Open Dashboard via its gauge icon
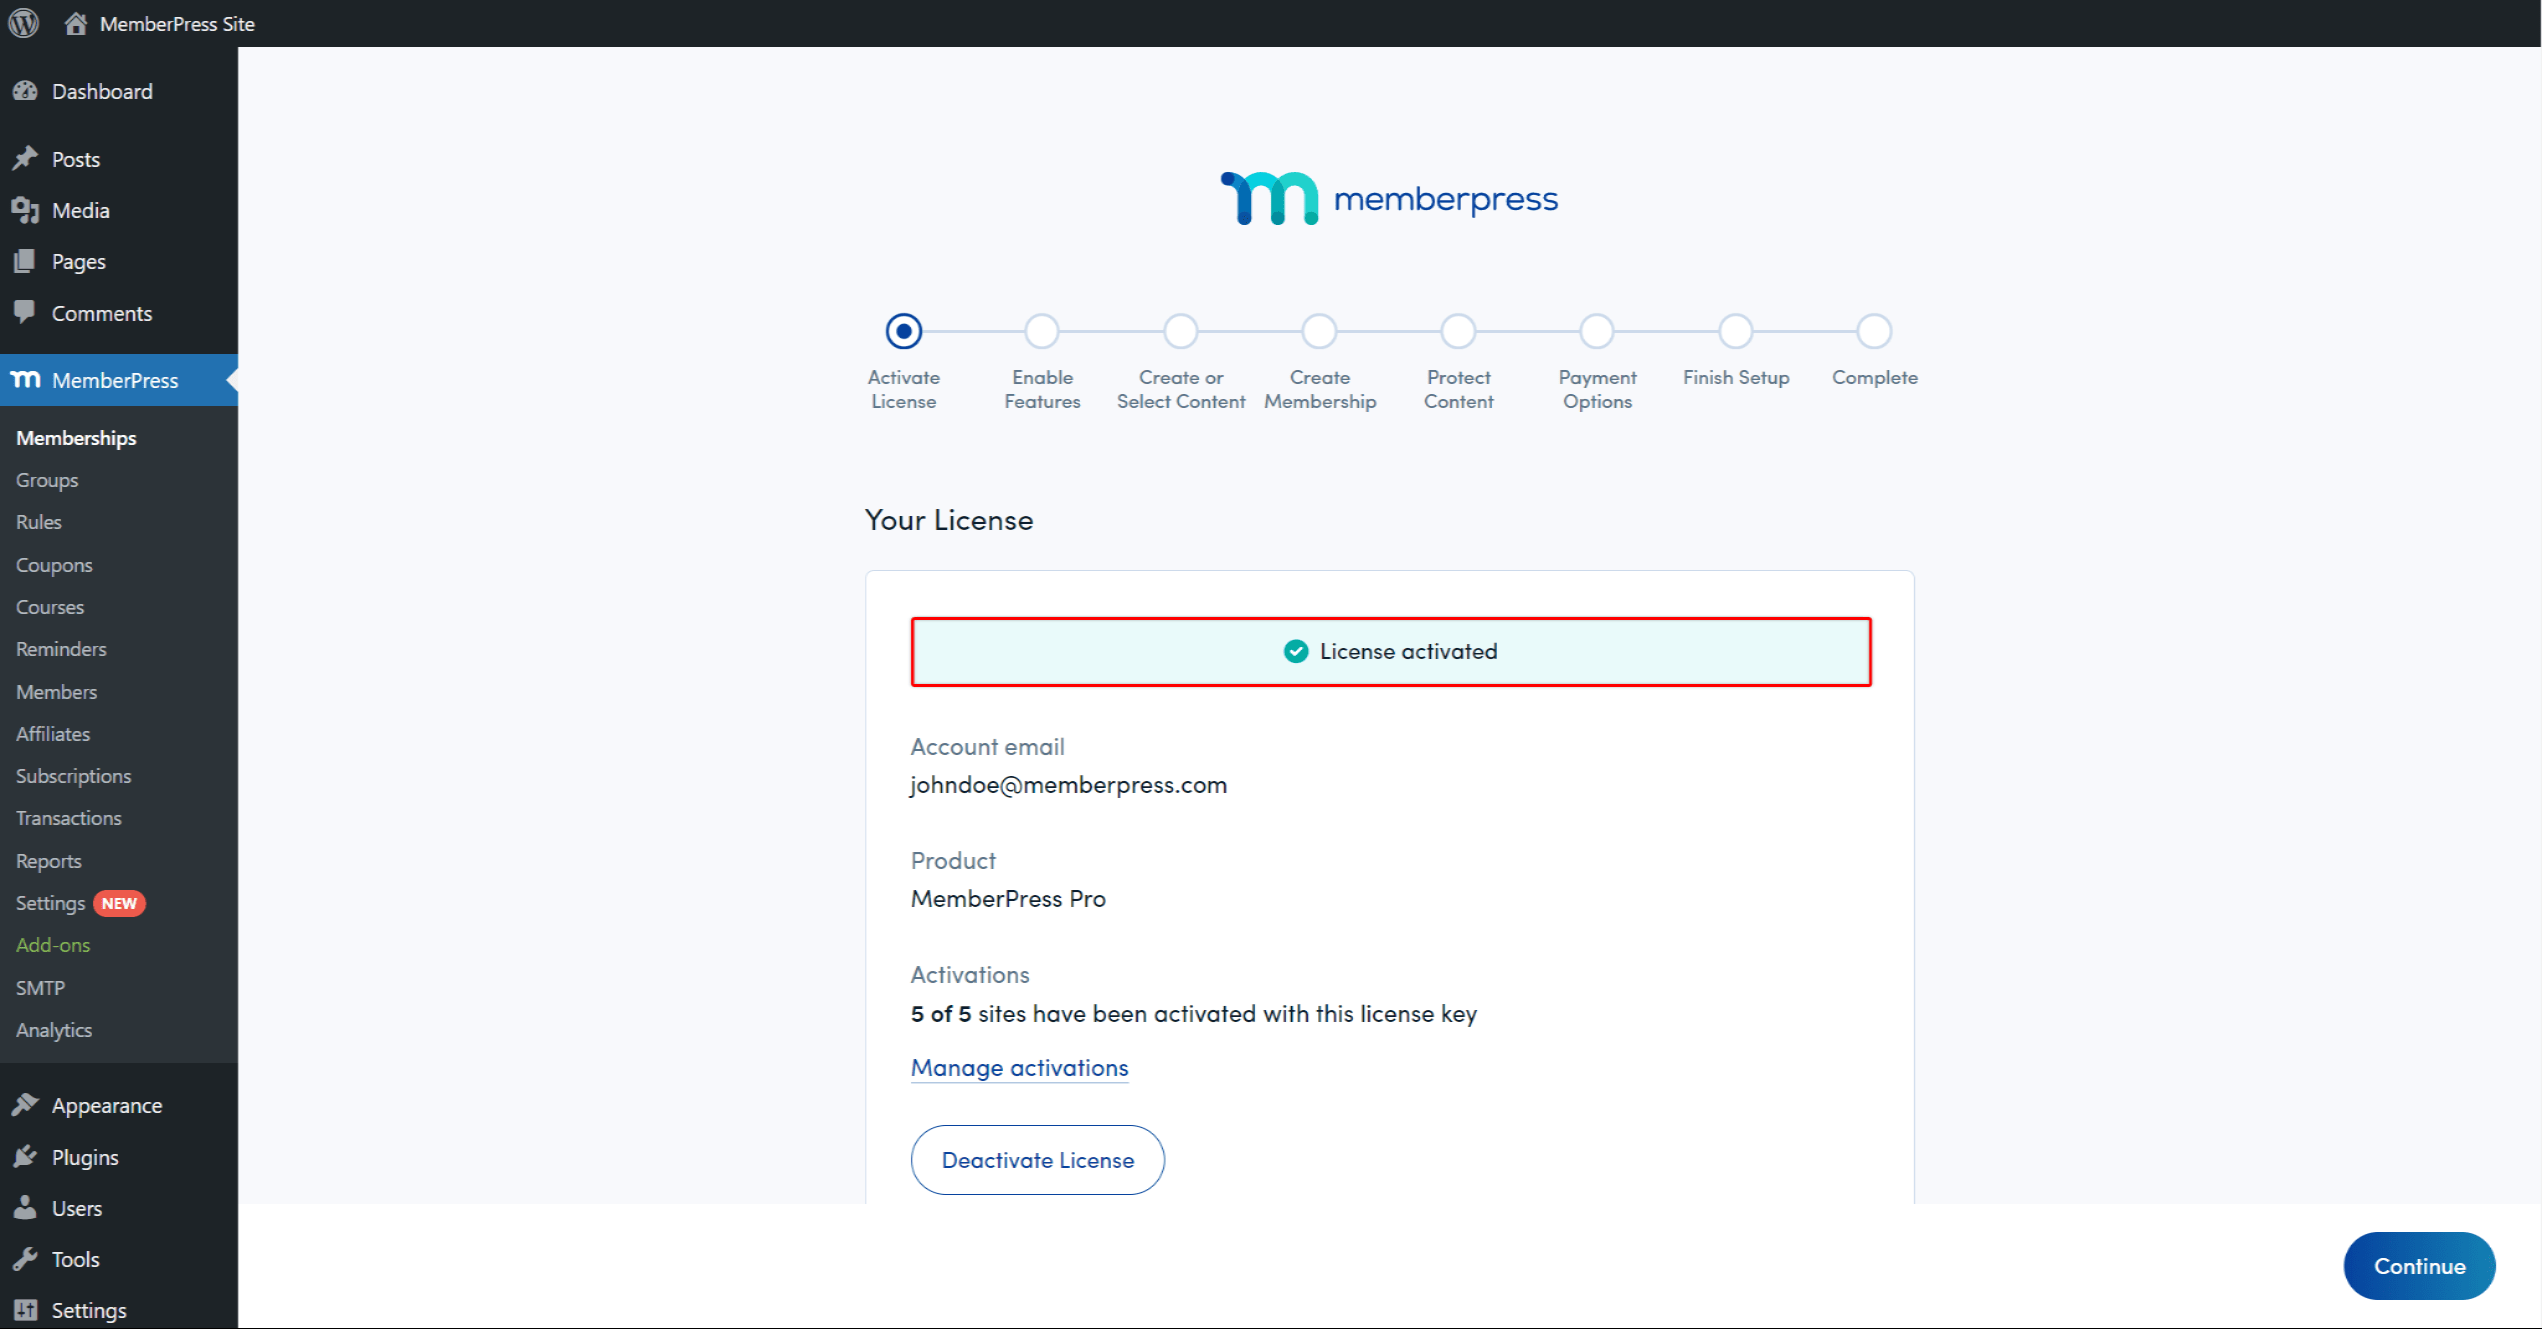The width and height of the screenshot is (2542, 1329). click(25, 91)
